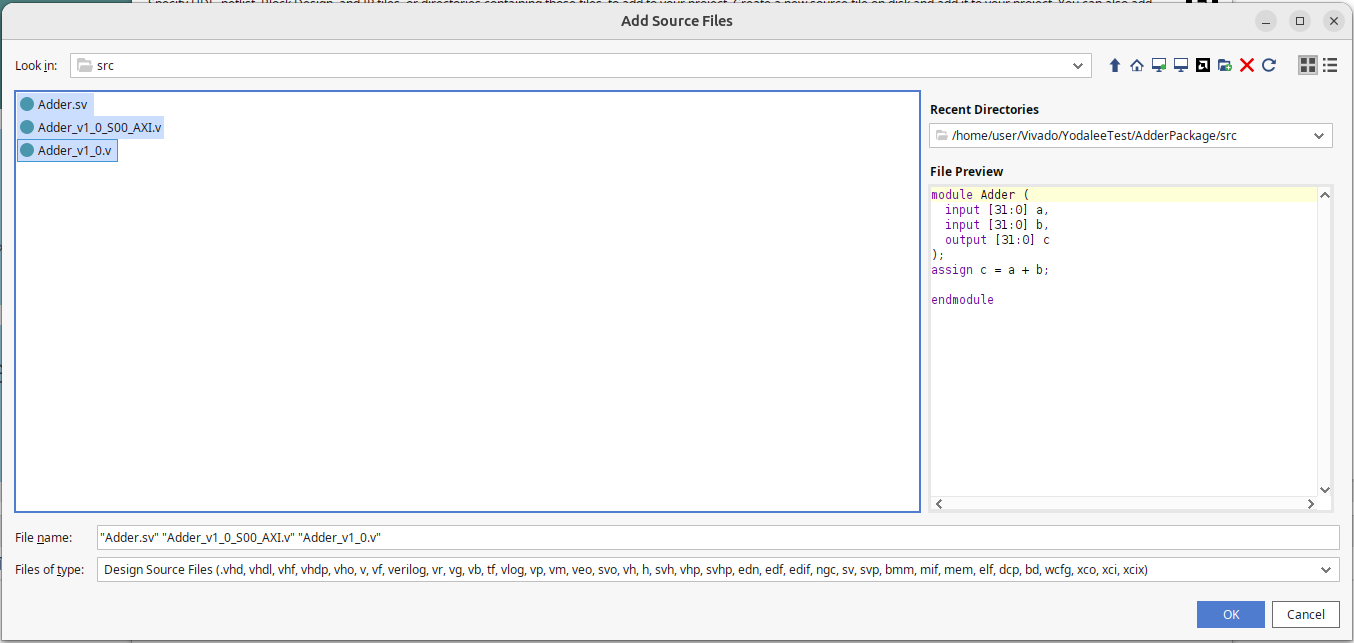Click the 'assign c = a + b;' line
Viewport: 1354px width, 643px height.
pos(990,270)
